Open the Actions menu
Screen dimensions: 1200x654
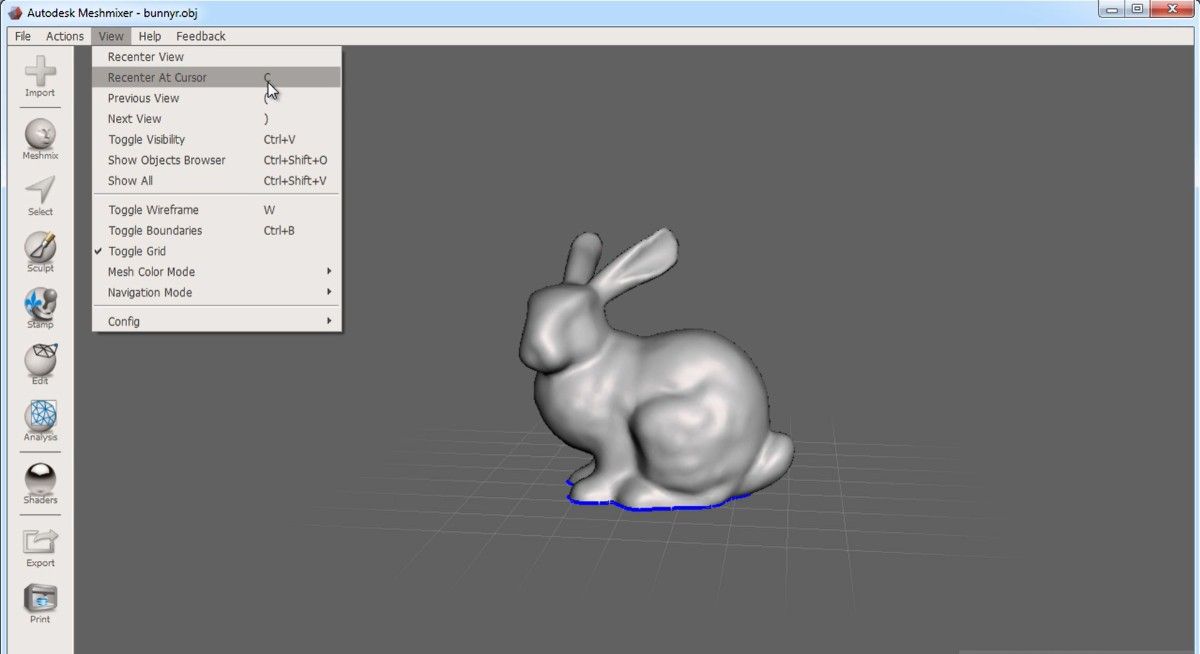click(65, 36)
